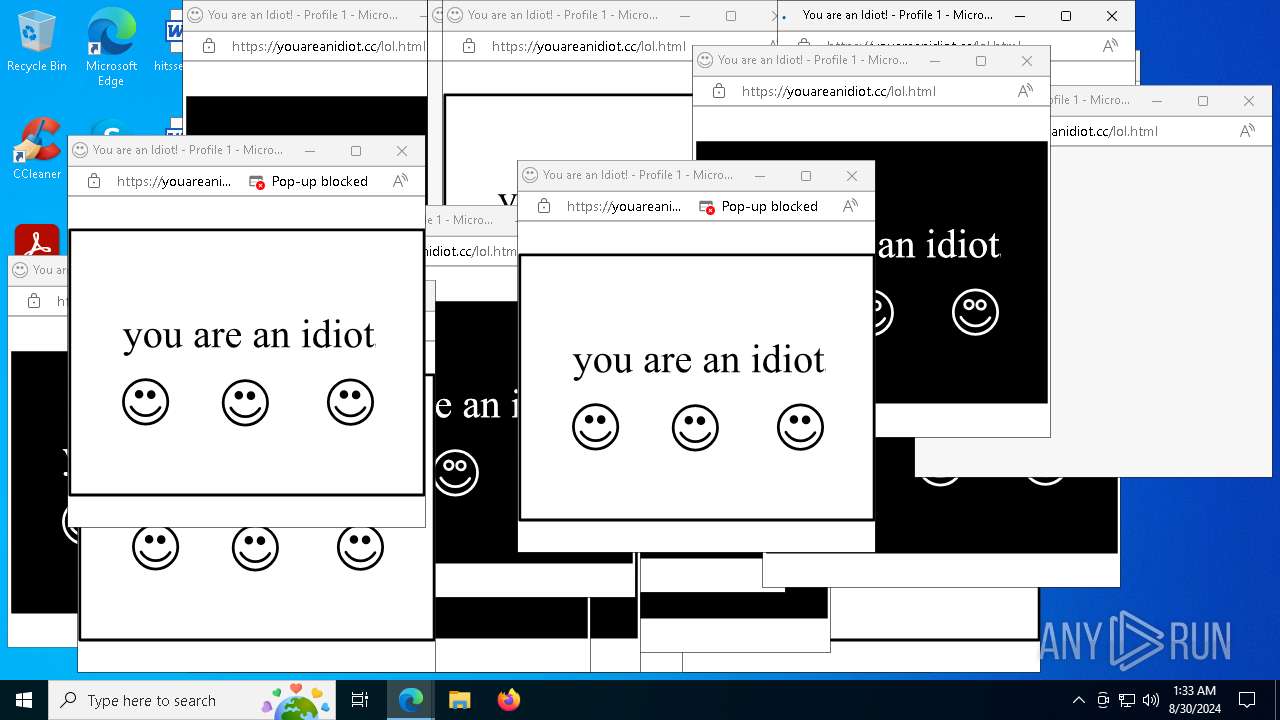
Task: Click the taskbar search box
Action: [194, 700]
